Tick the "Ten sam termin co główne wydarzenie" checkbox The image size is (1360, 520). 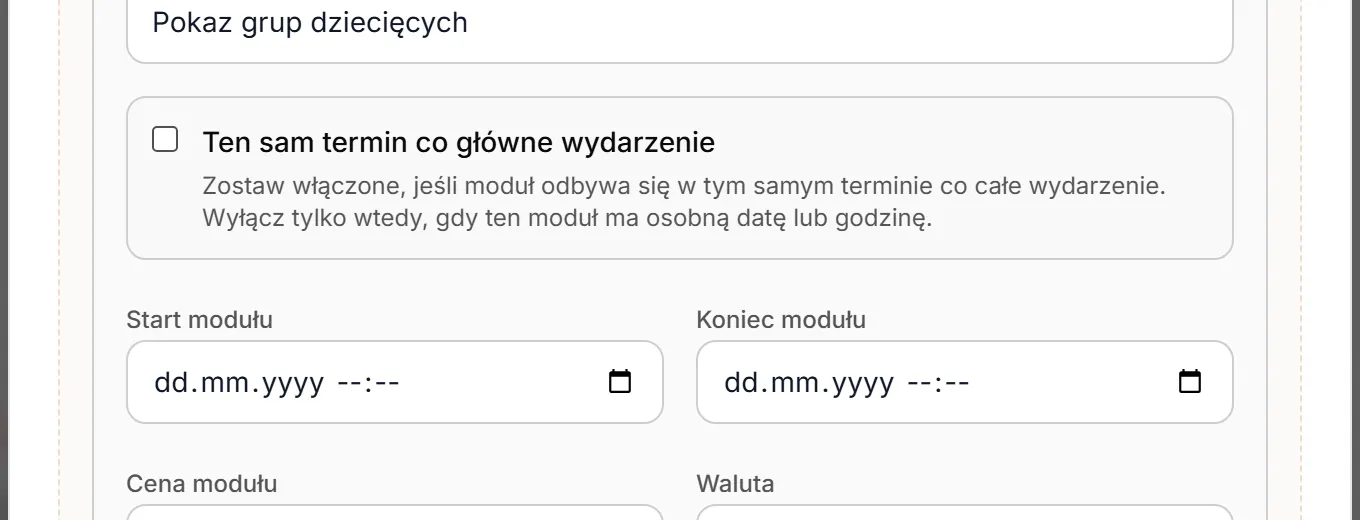165,139
